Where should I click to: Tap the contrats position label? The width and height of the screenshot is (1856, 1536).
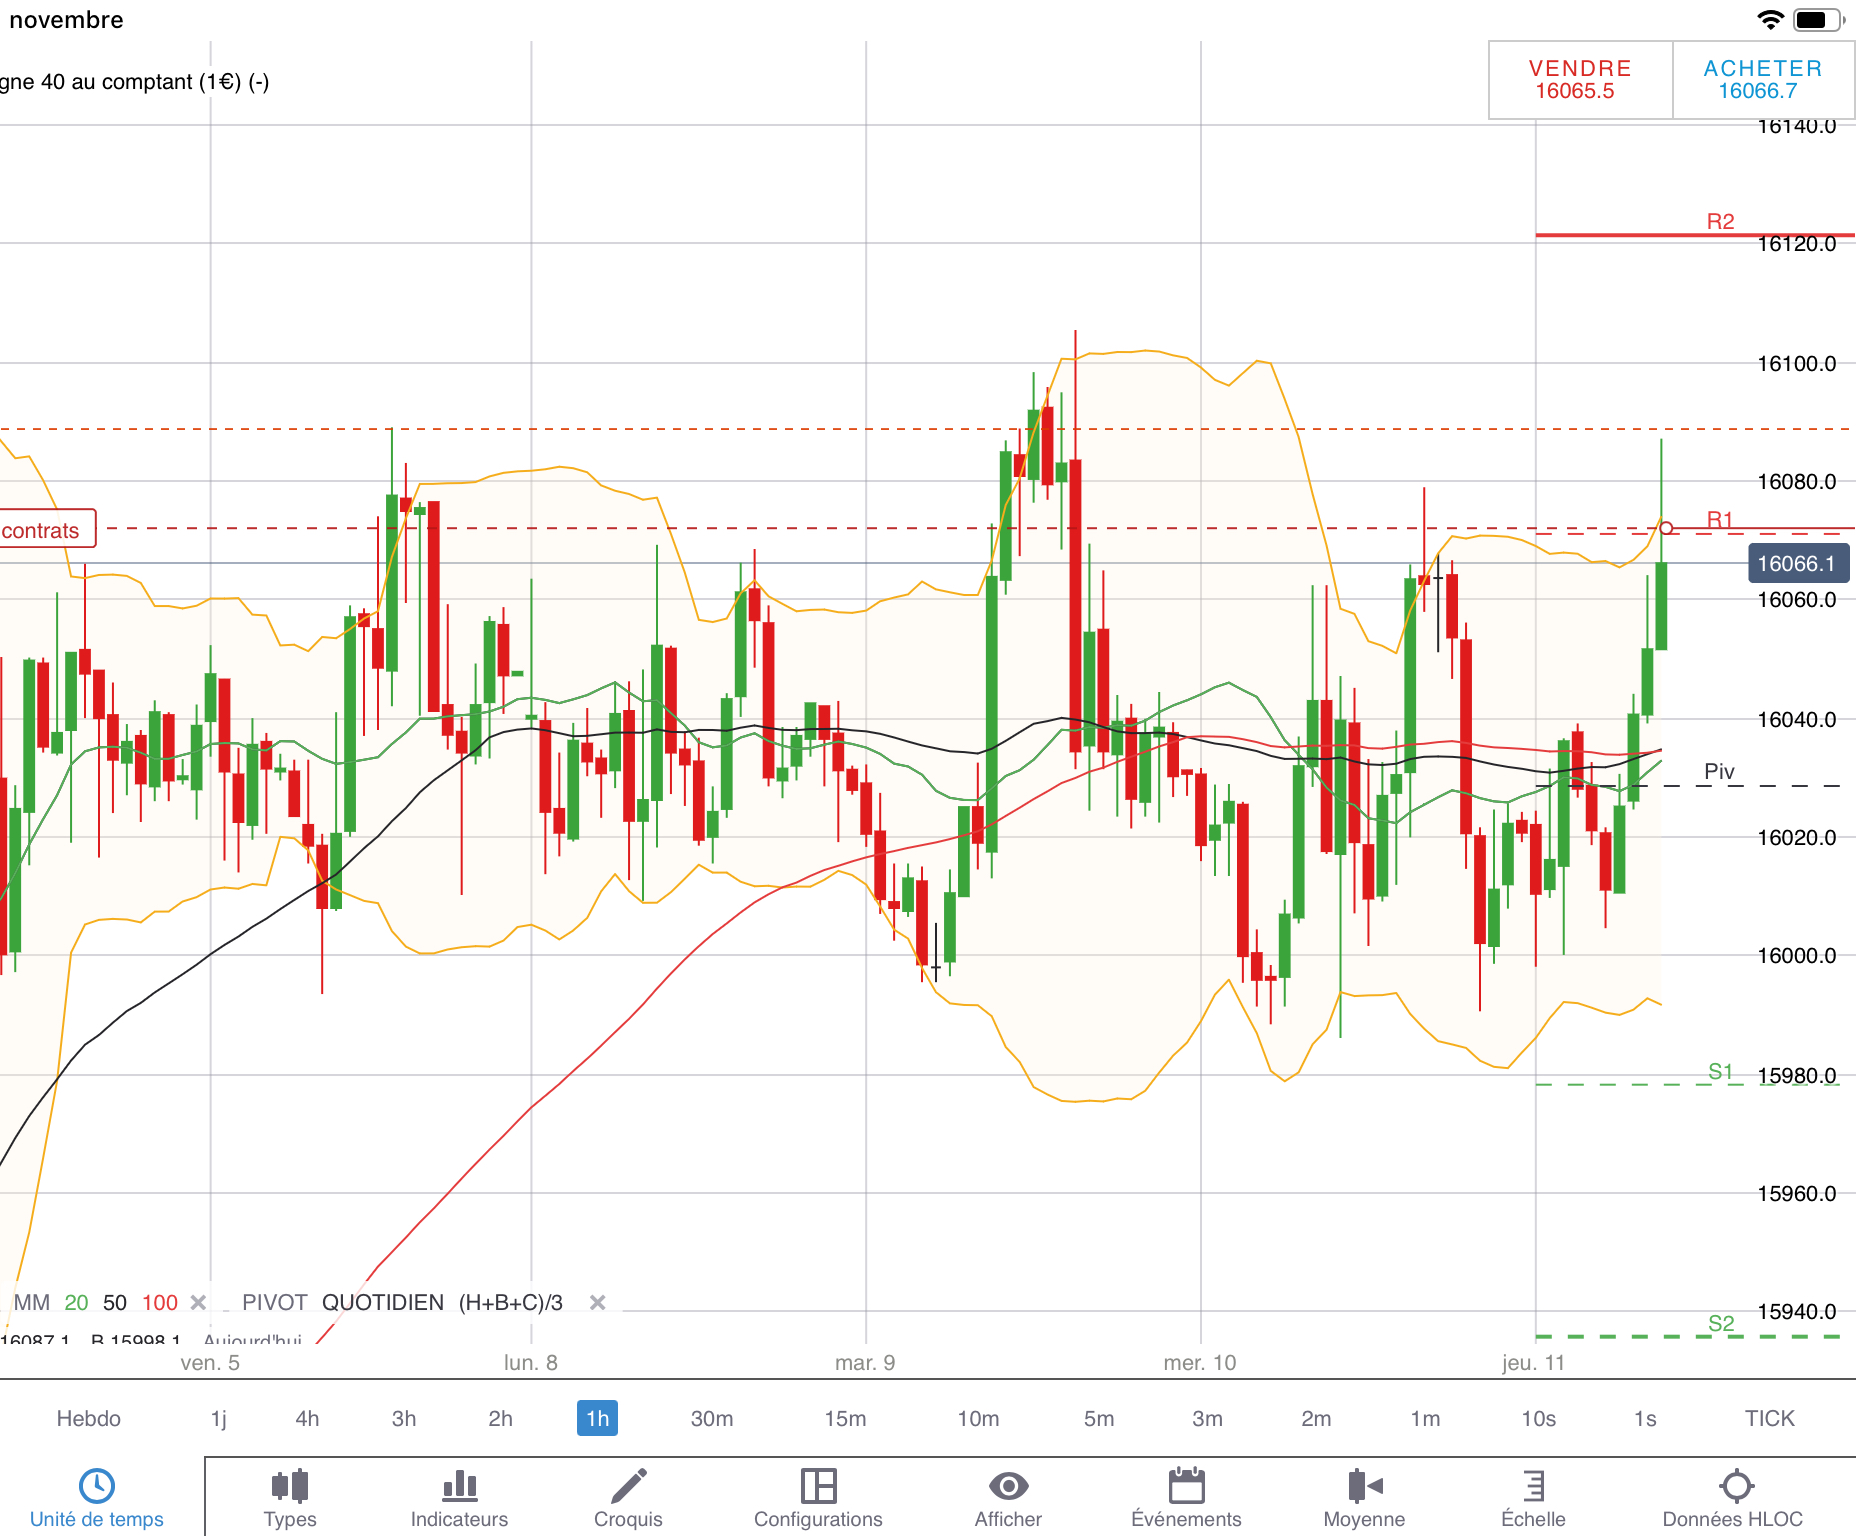(x=47, y=529)
